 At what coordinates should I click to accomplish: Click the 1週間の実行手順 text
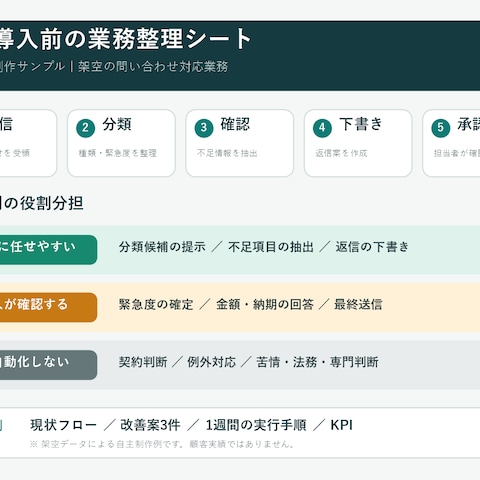256,425
